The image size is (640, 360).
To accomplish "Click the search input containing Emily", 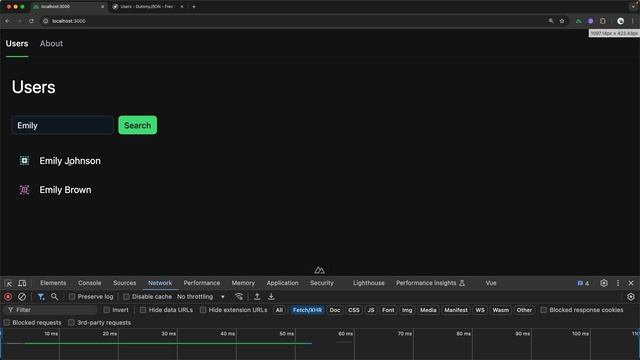I will [62, 125].
